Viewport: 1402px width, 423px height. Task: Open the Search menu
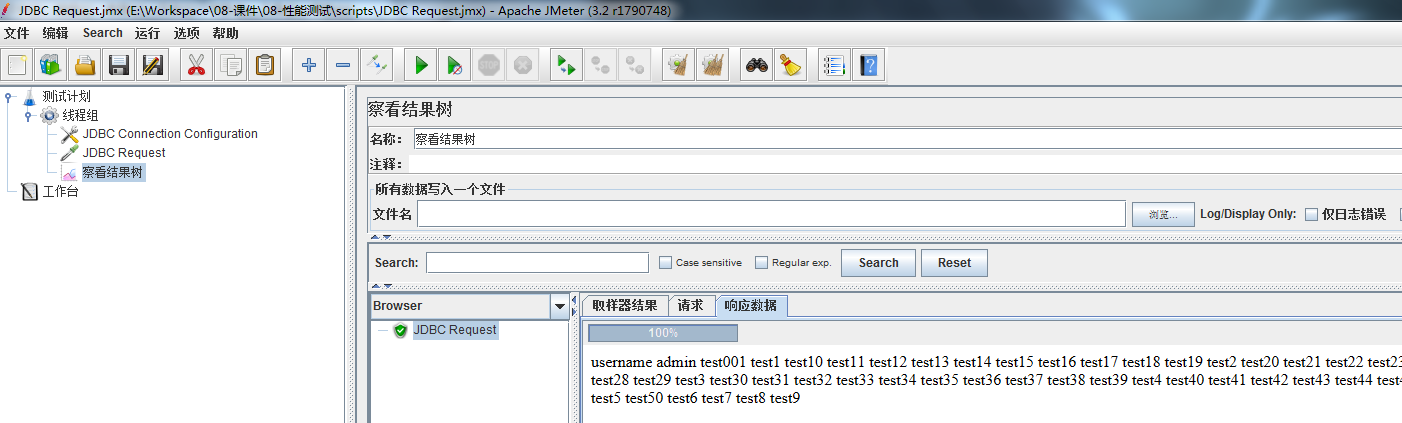pos(103,33)
